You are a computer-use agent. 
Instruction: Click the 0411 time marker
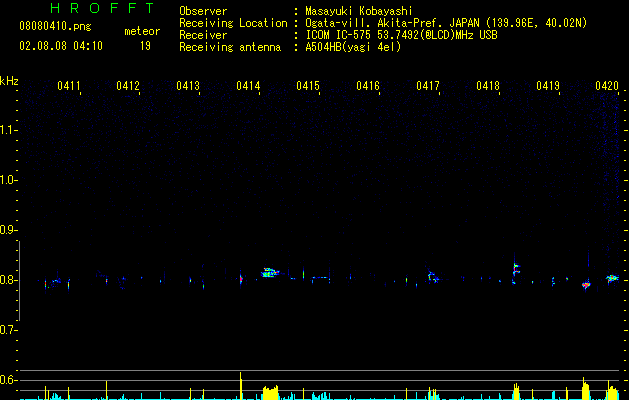(x=69, y=86)
